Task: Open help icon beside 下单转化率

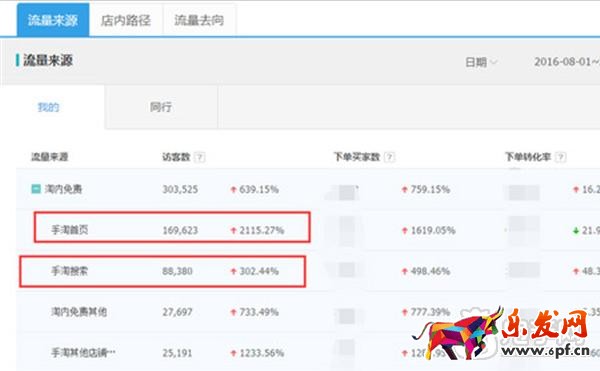Action: (x=561, y=157)
